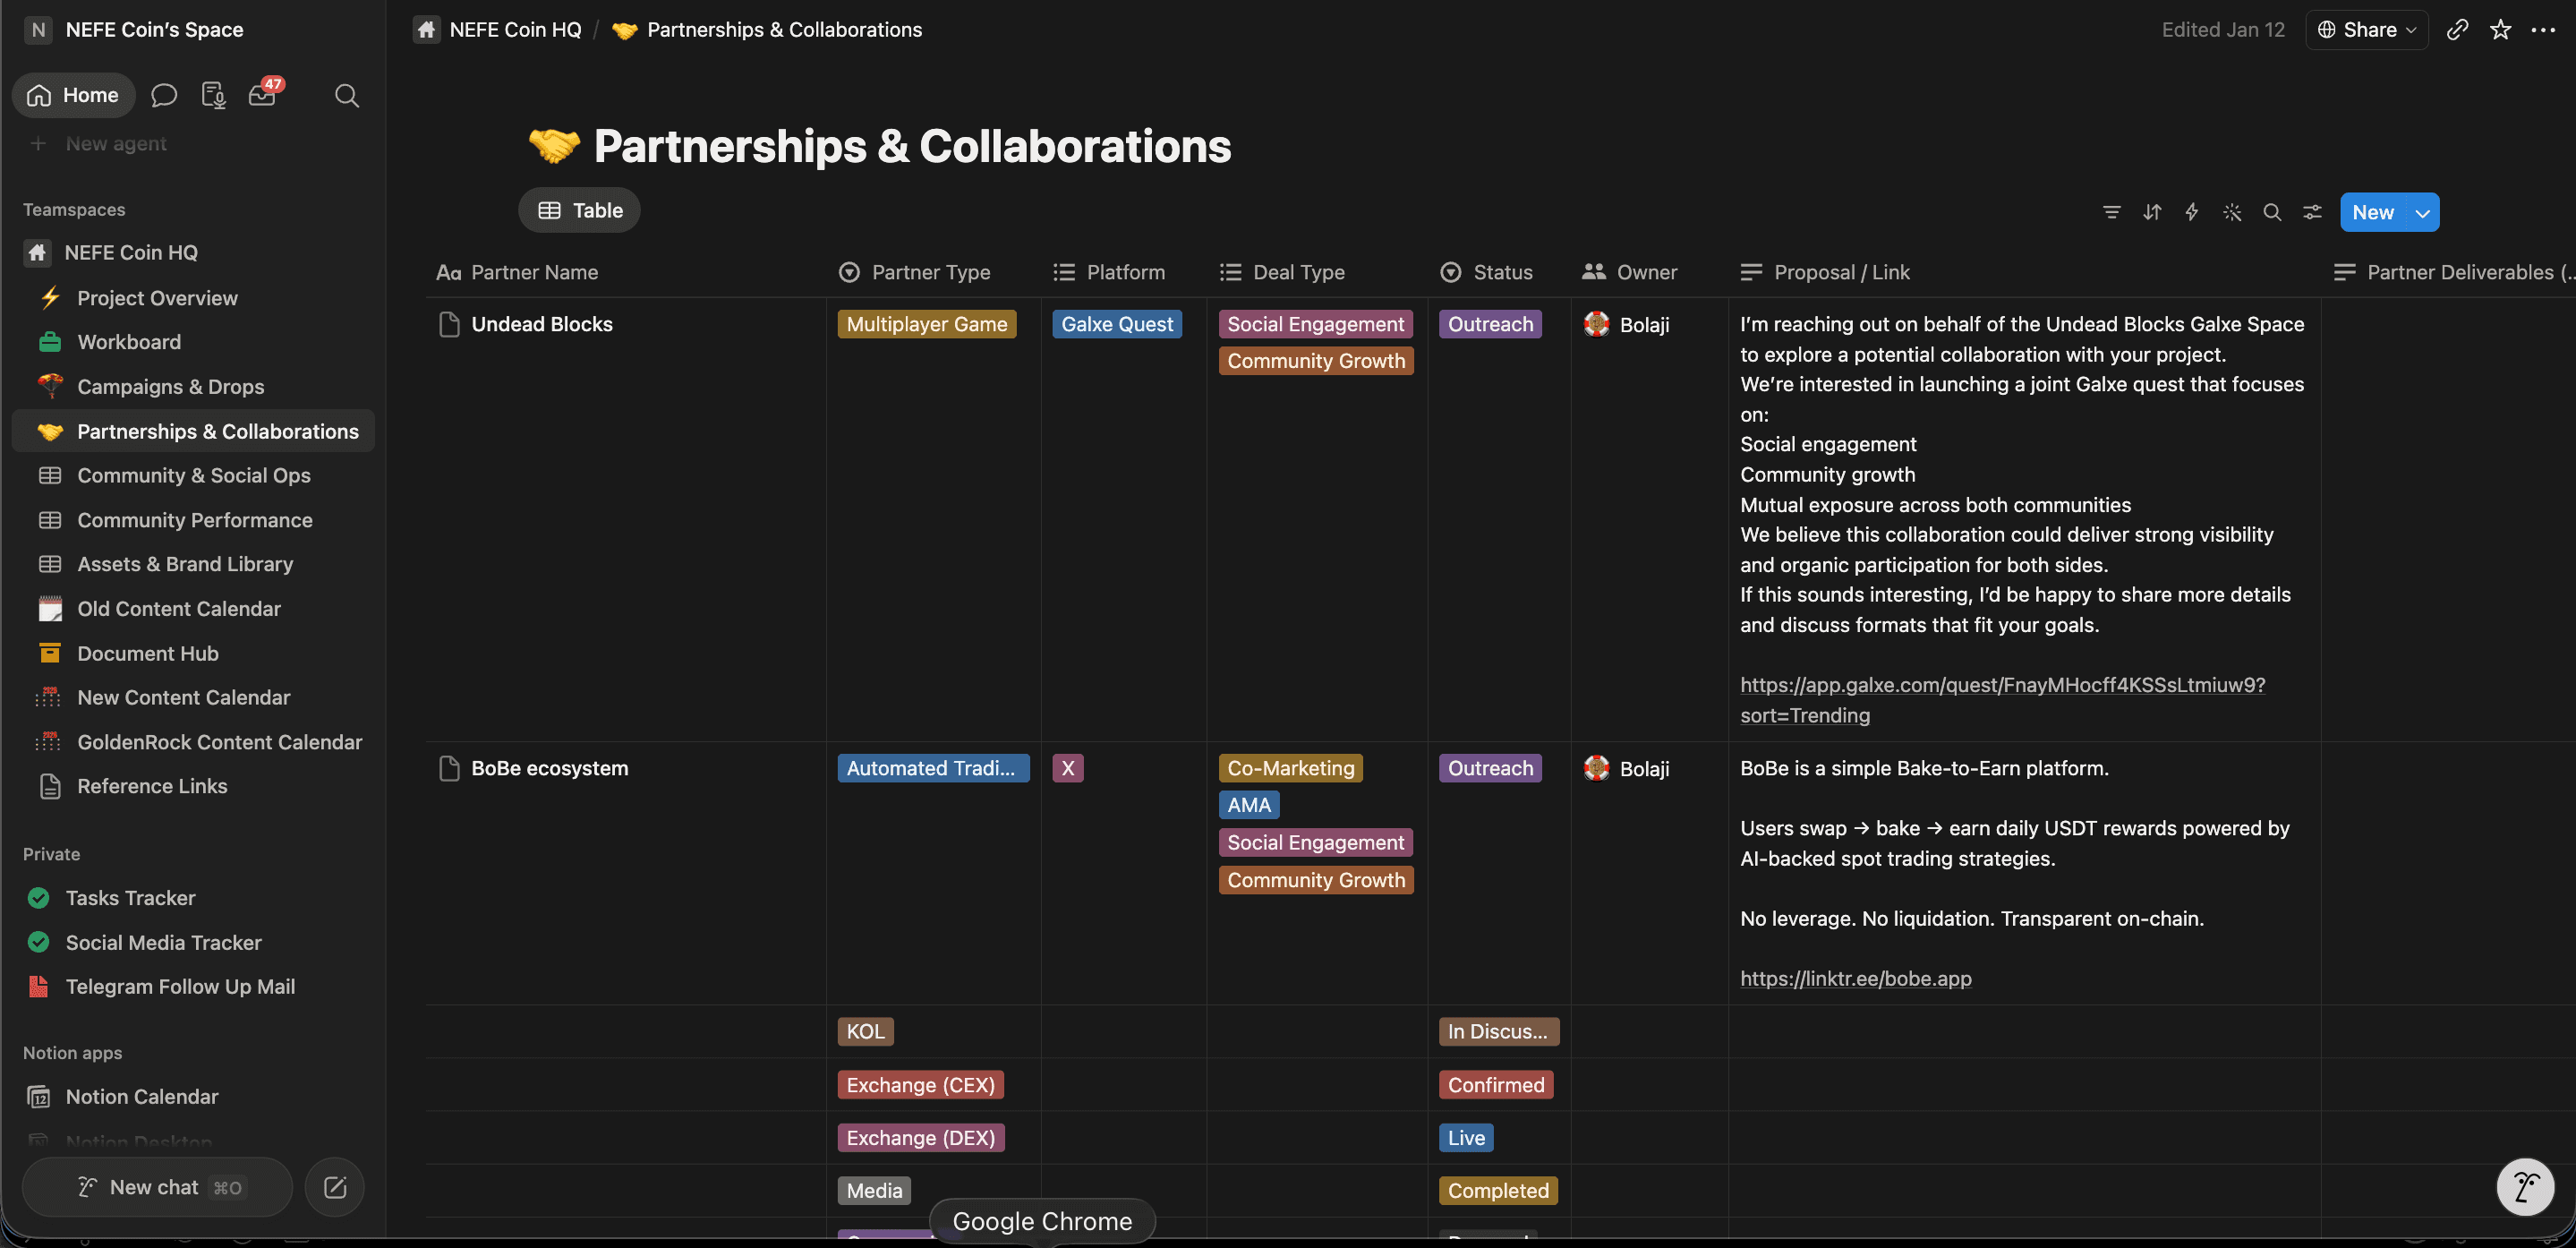Click the New chat button
2576x1248 pixels.
tap(157, 1187)
